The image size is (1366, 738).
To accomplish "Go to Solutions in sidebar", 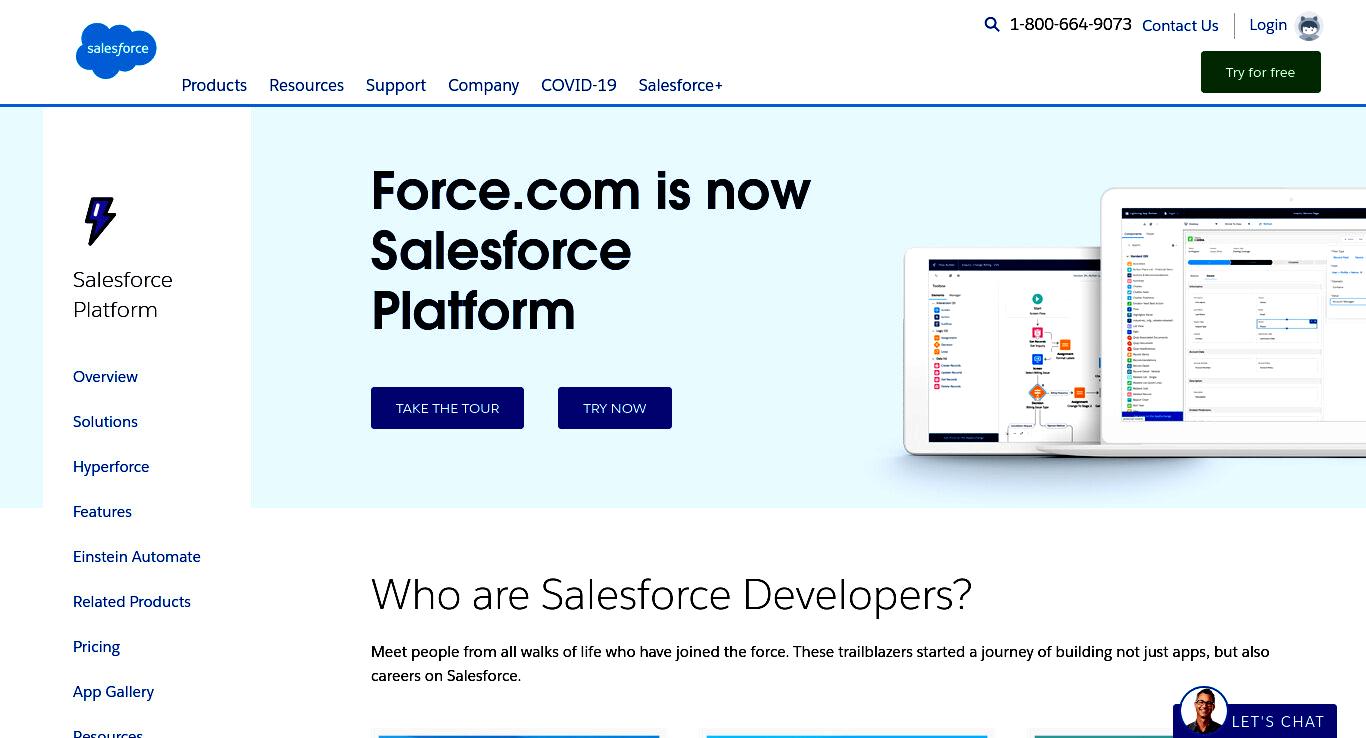I will tap(105, 422).
